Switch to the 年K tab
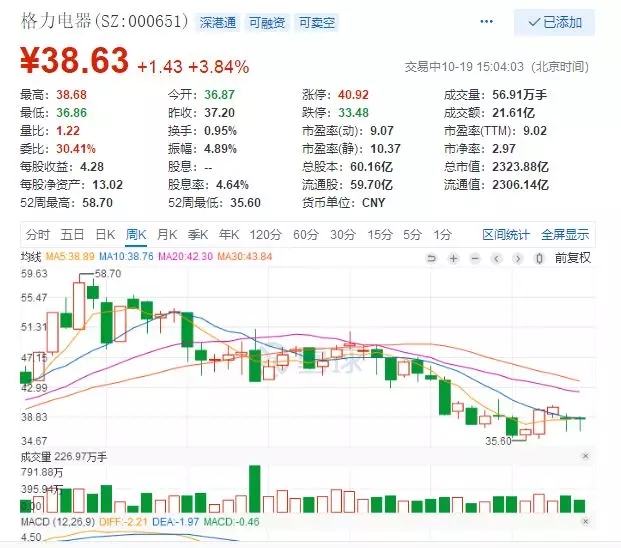Viewport: 621px width, 548px height. point(229,234)
